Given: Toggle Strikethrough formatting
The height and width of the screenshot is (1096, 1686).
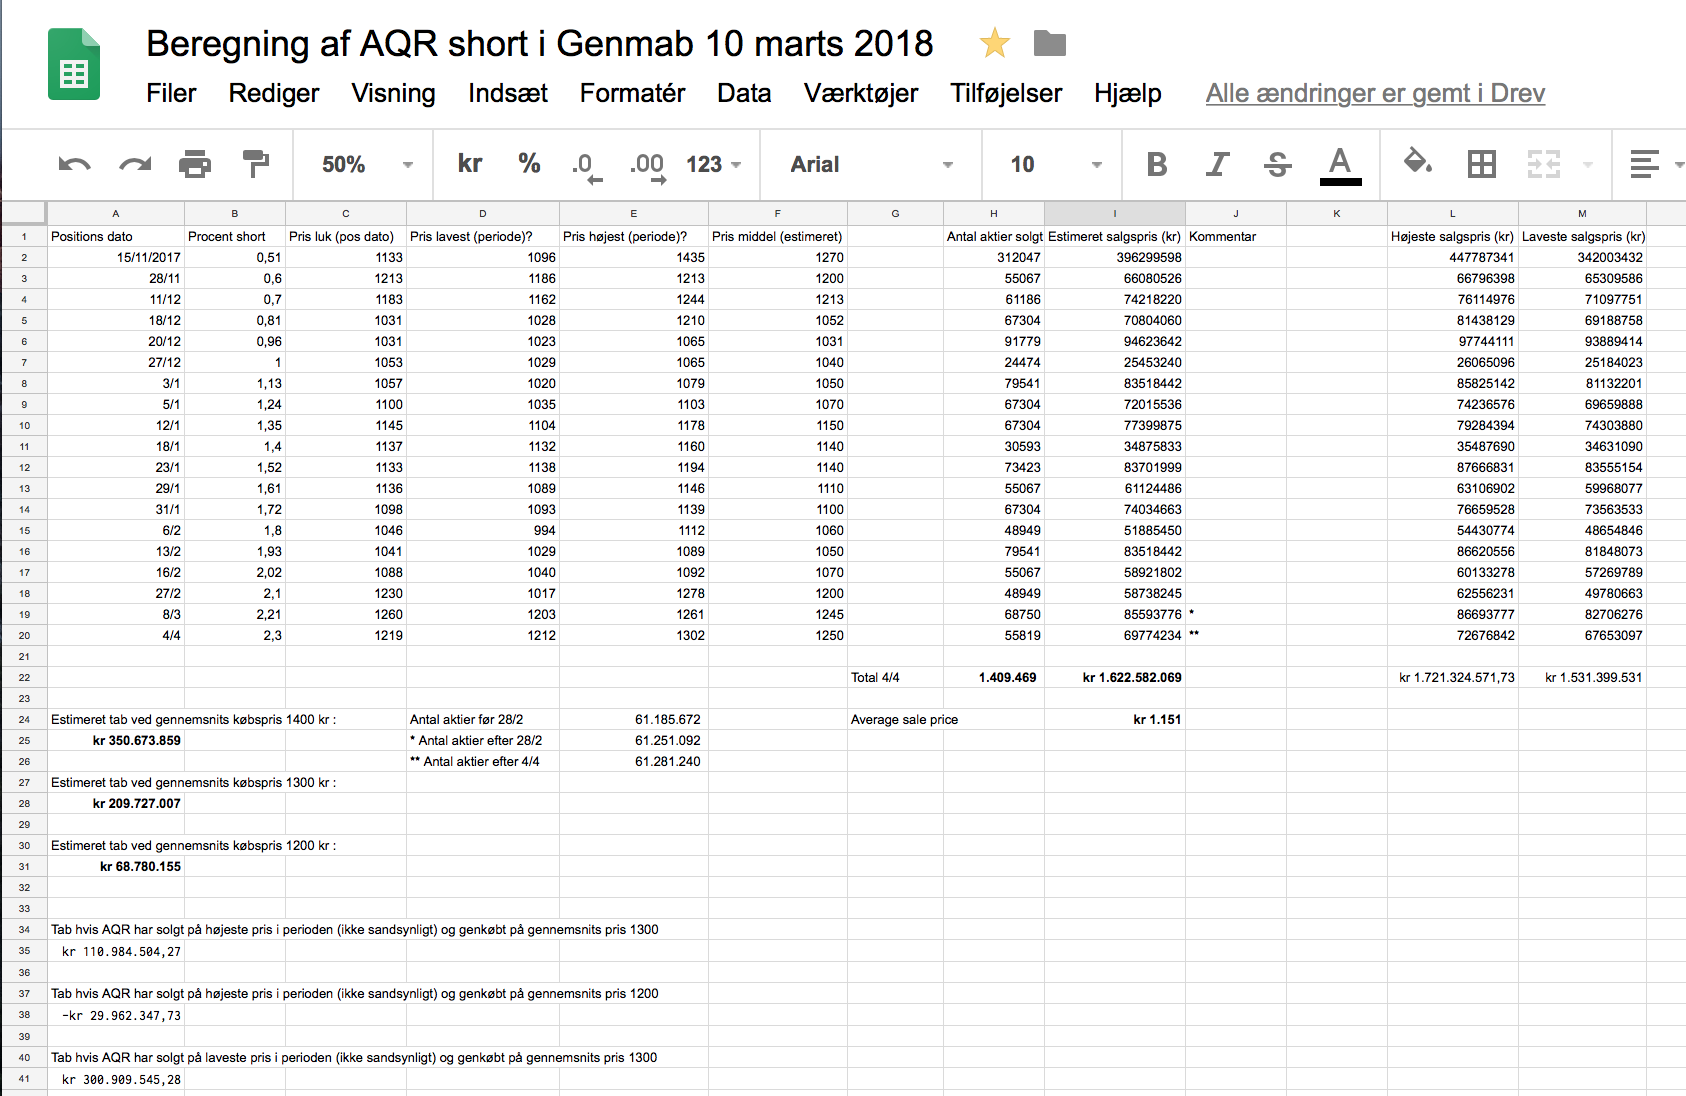Looking at the screenshot, I should coord(1278,164).
